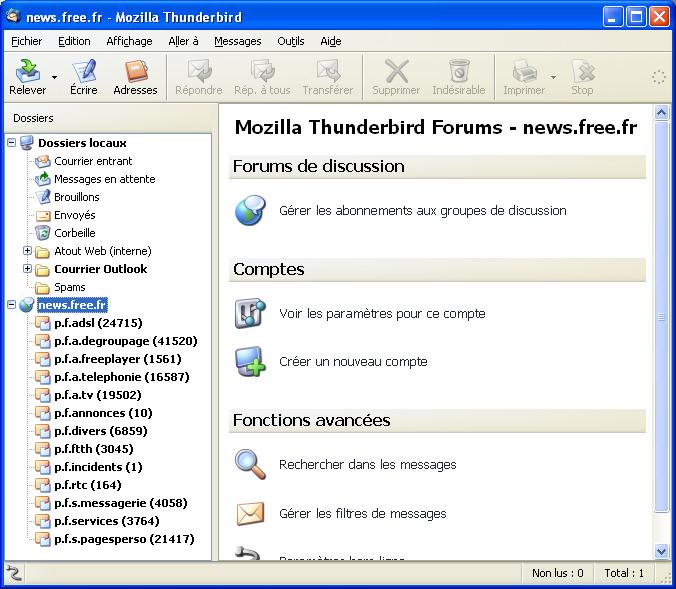Image resolution: width=676 pixels, height=589 pixels.
Task: Click the account settings icon
Action: point(250,313)
